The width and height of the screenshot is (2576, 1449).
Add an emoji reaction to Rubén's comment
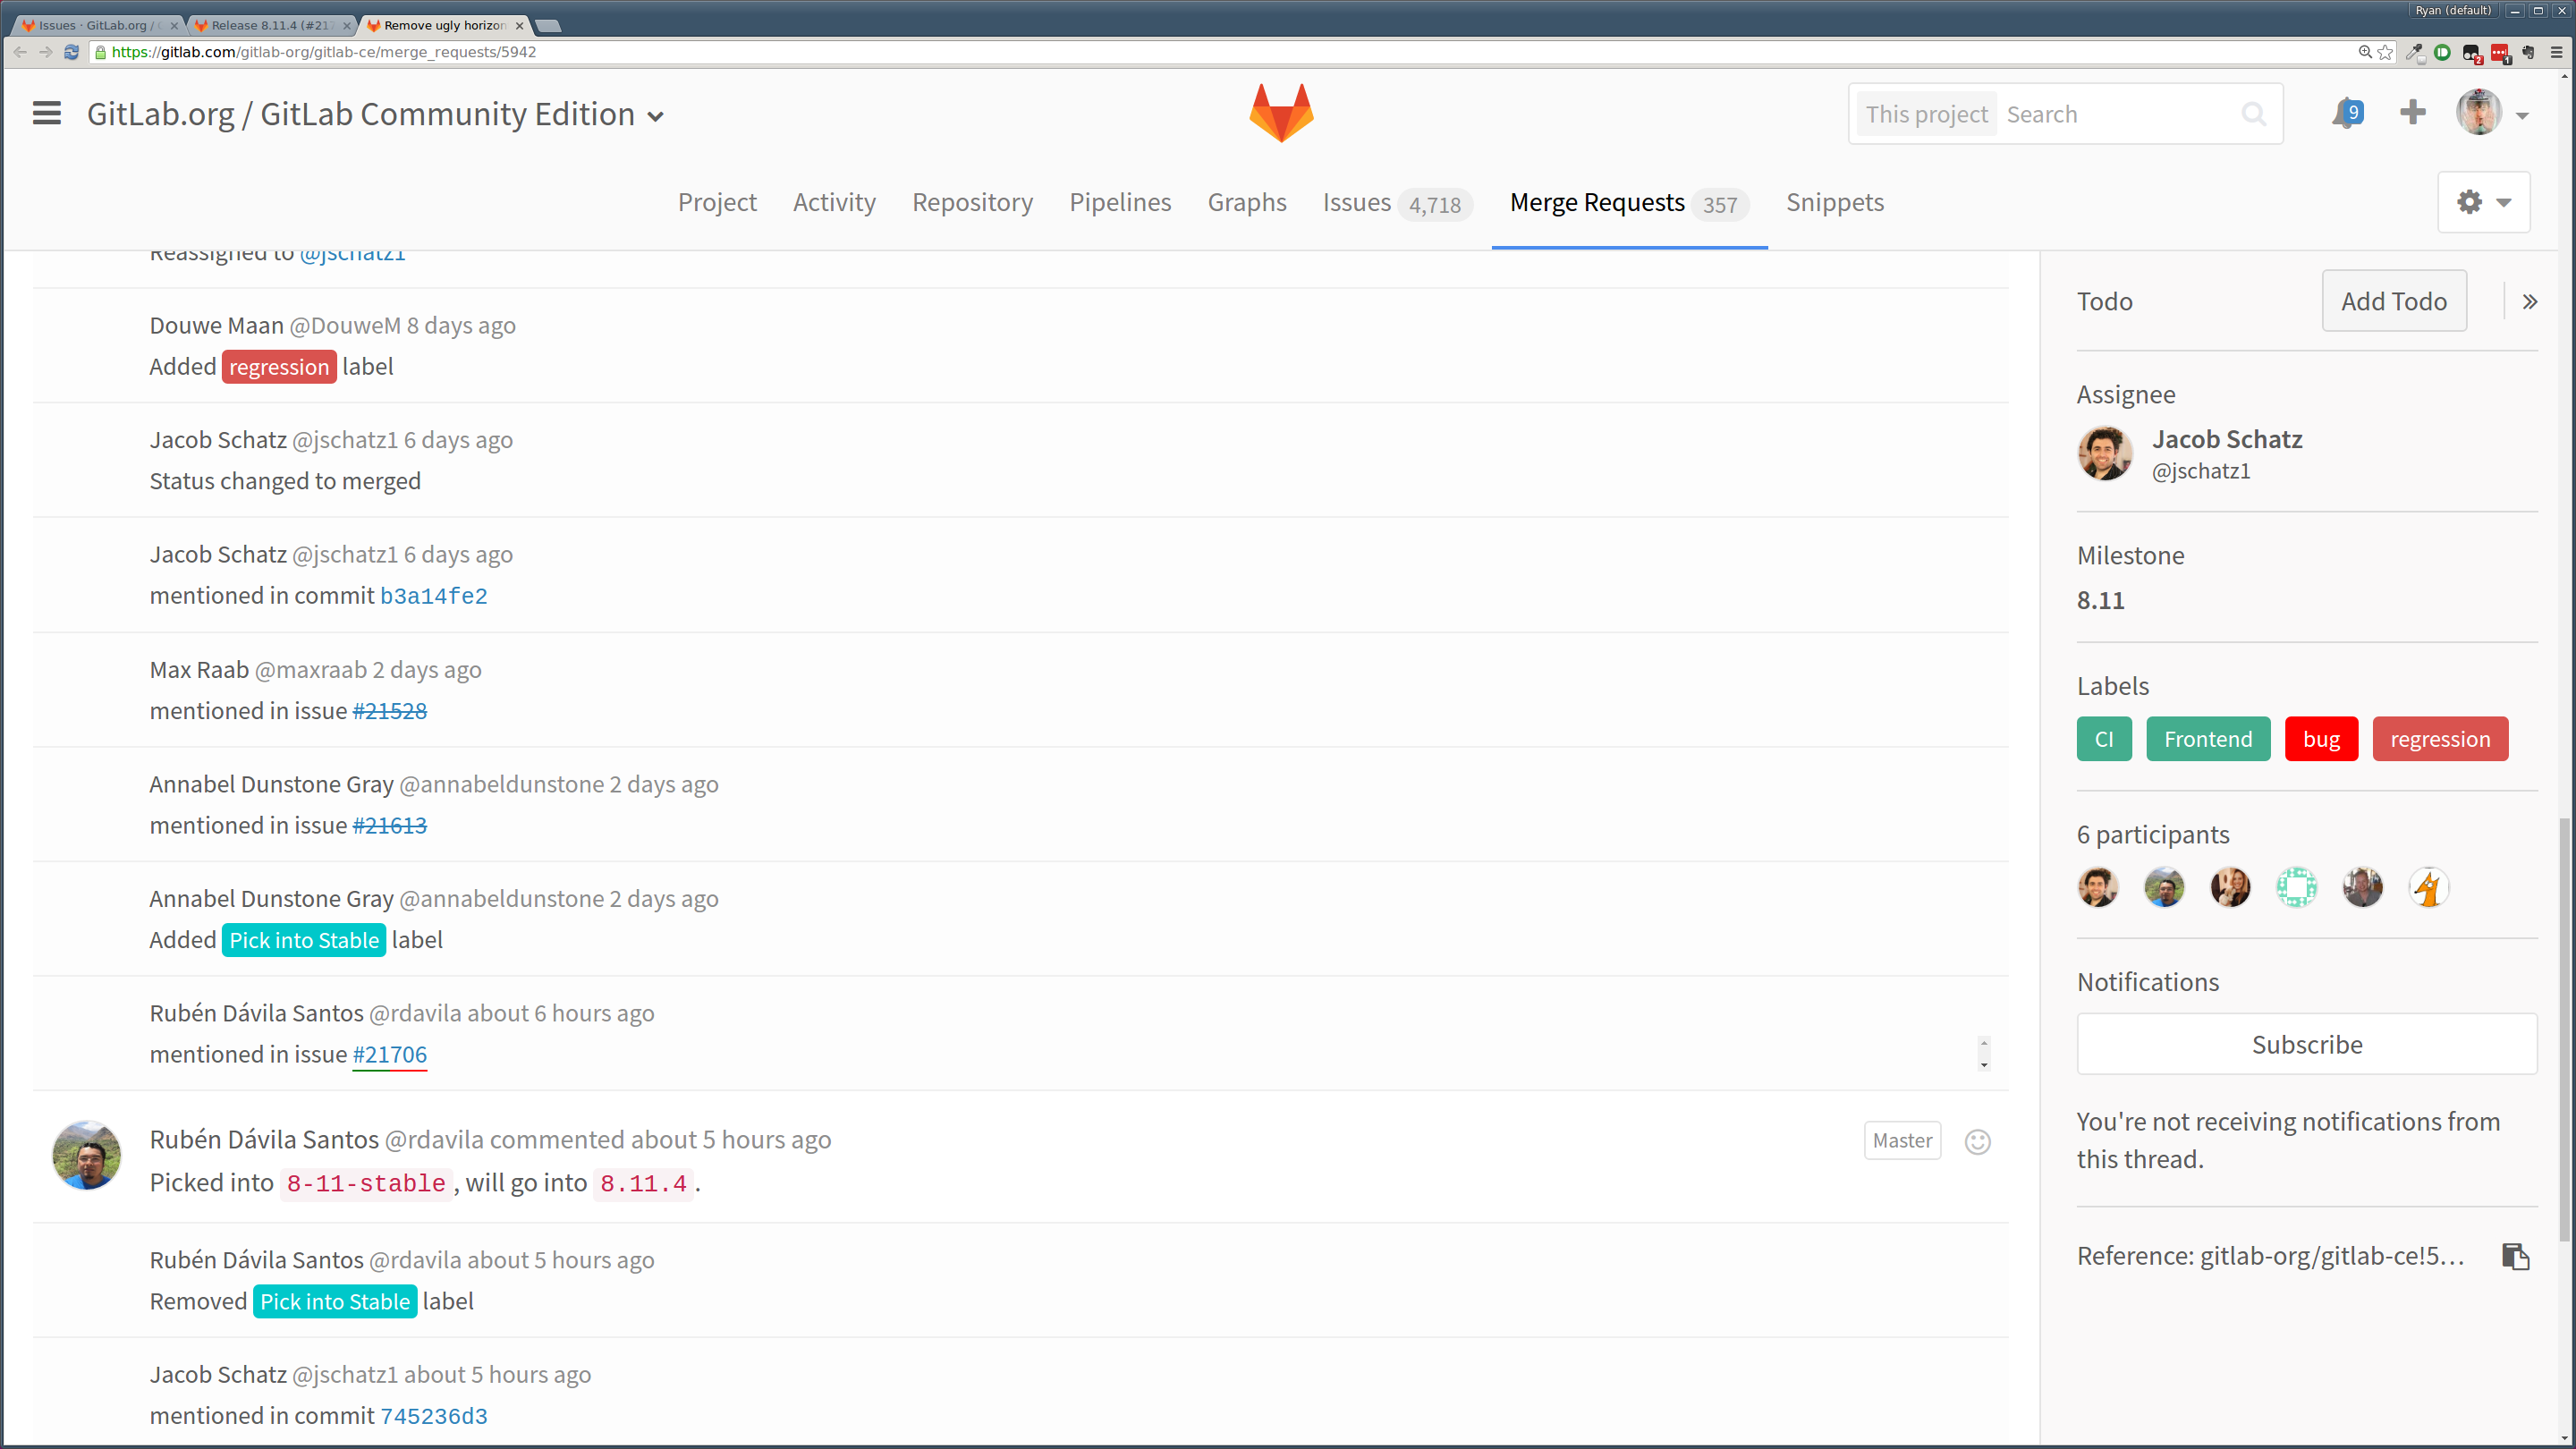1977,1141
